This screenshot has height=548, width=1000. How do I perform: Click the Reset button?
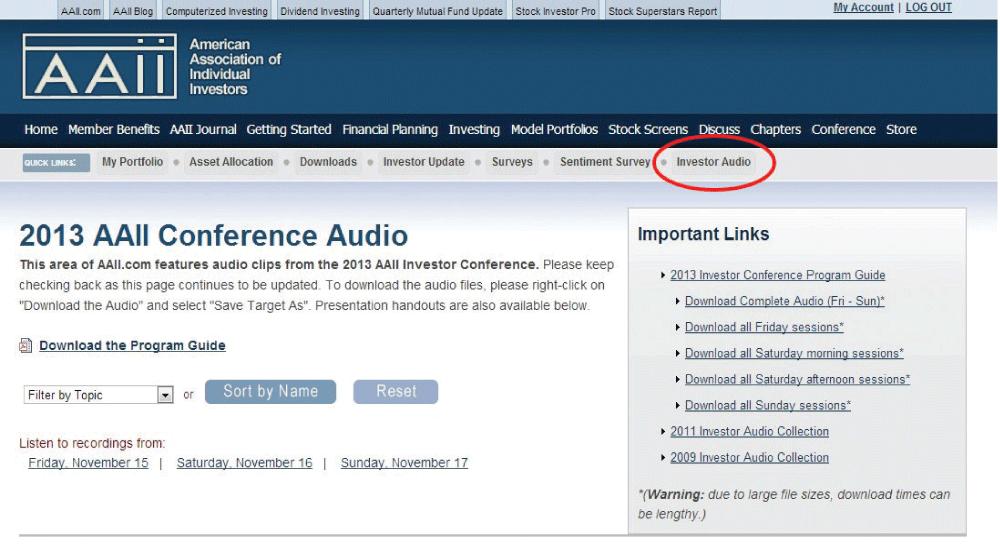tap(395, 392)
